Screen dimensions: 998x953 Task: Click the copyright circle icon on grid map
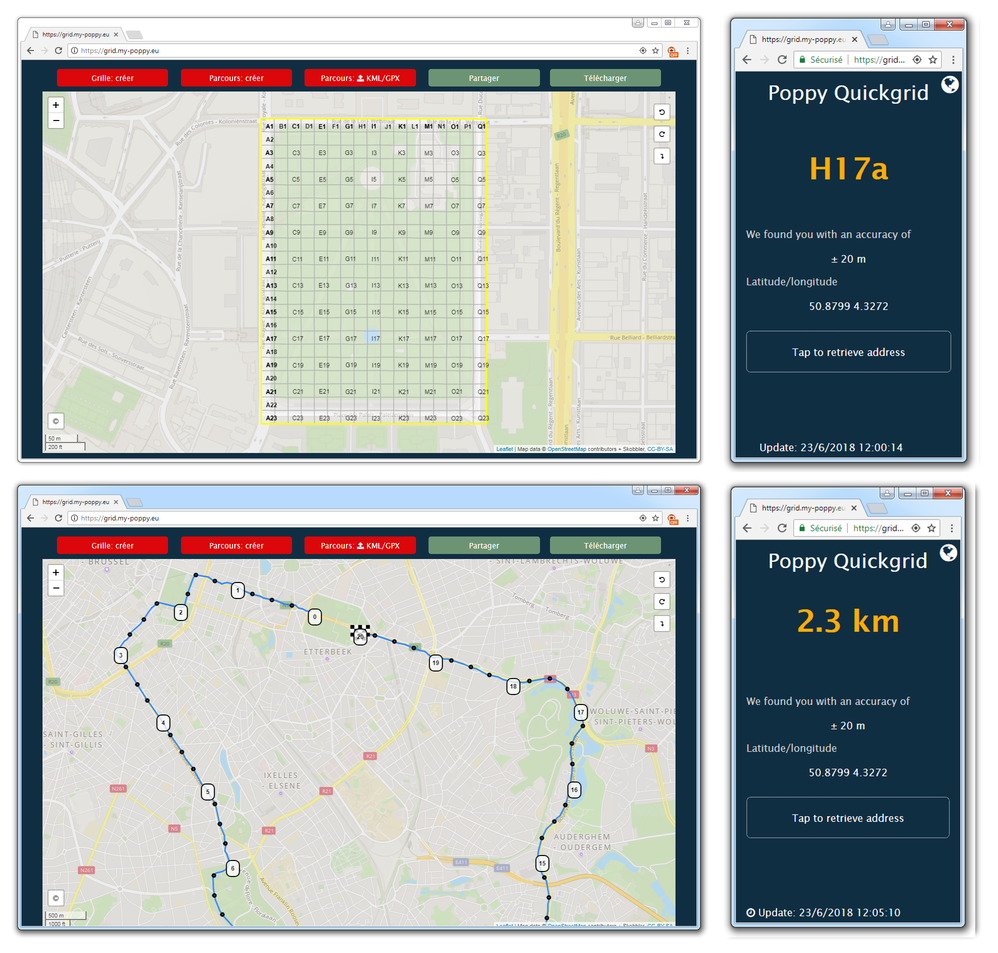point(56,421)
